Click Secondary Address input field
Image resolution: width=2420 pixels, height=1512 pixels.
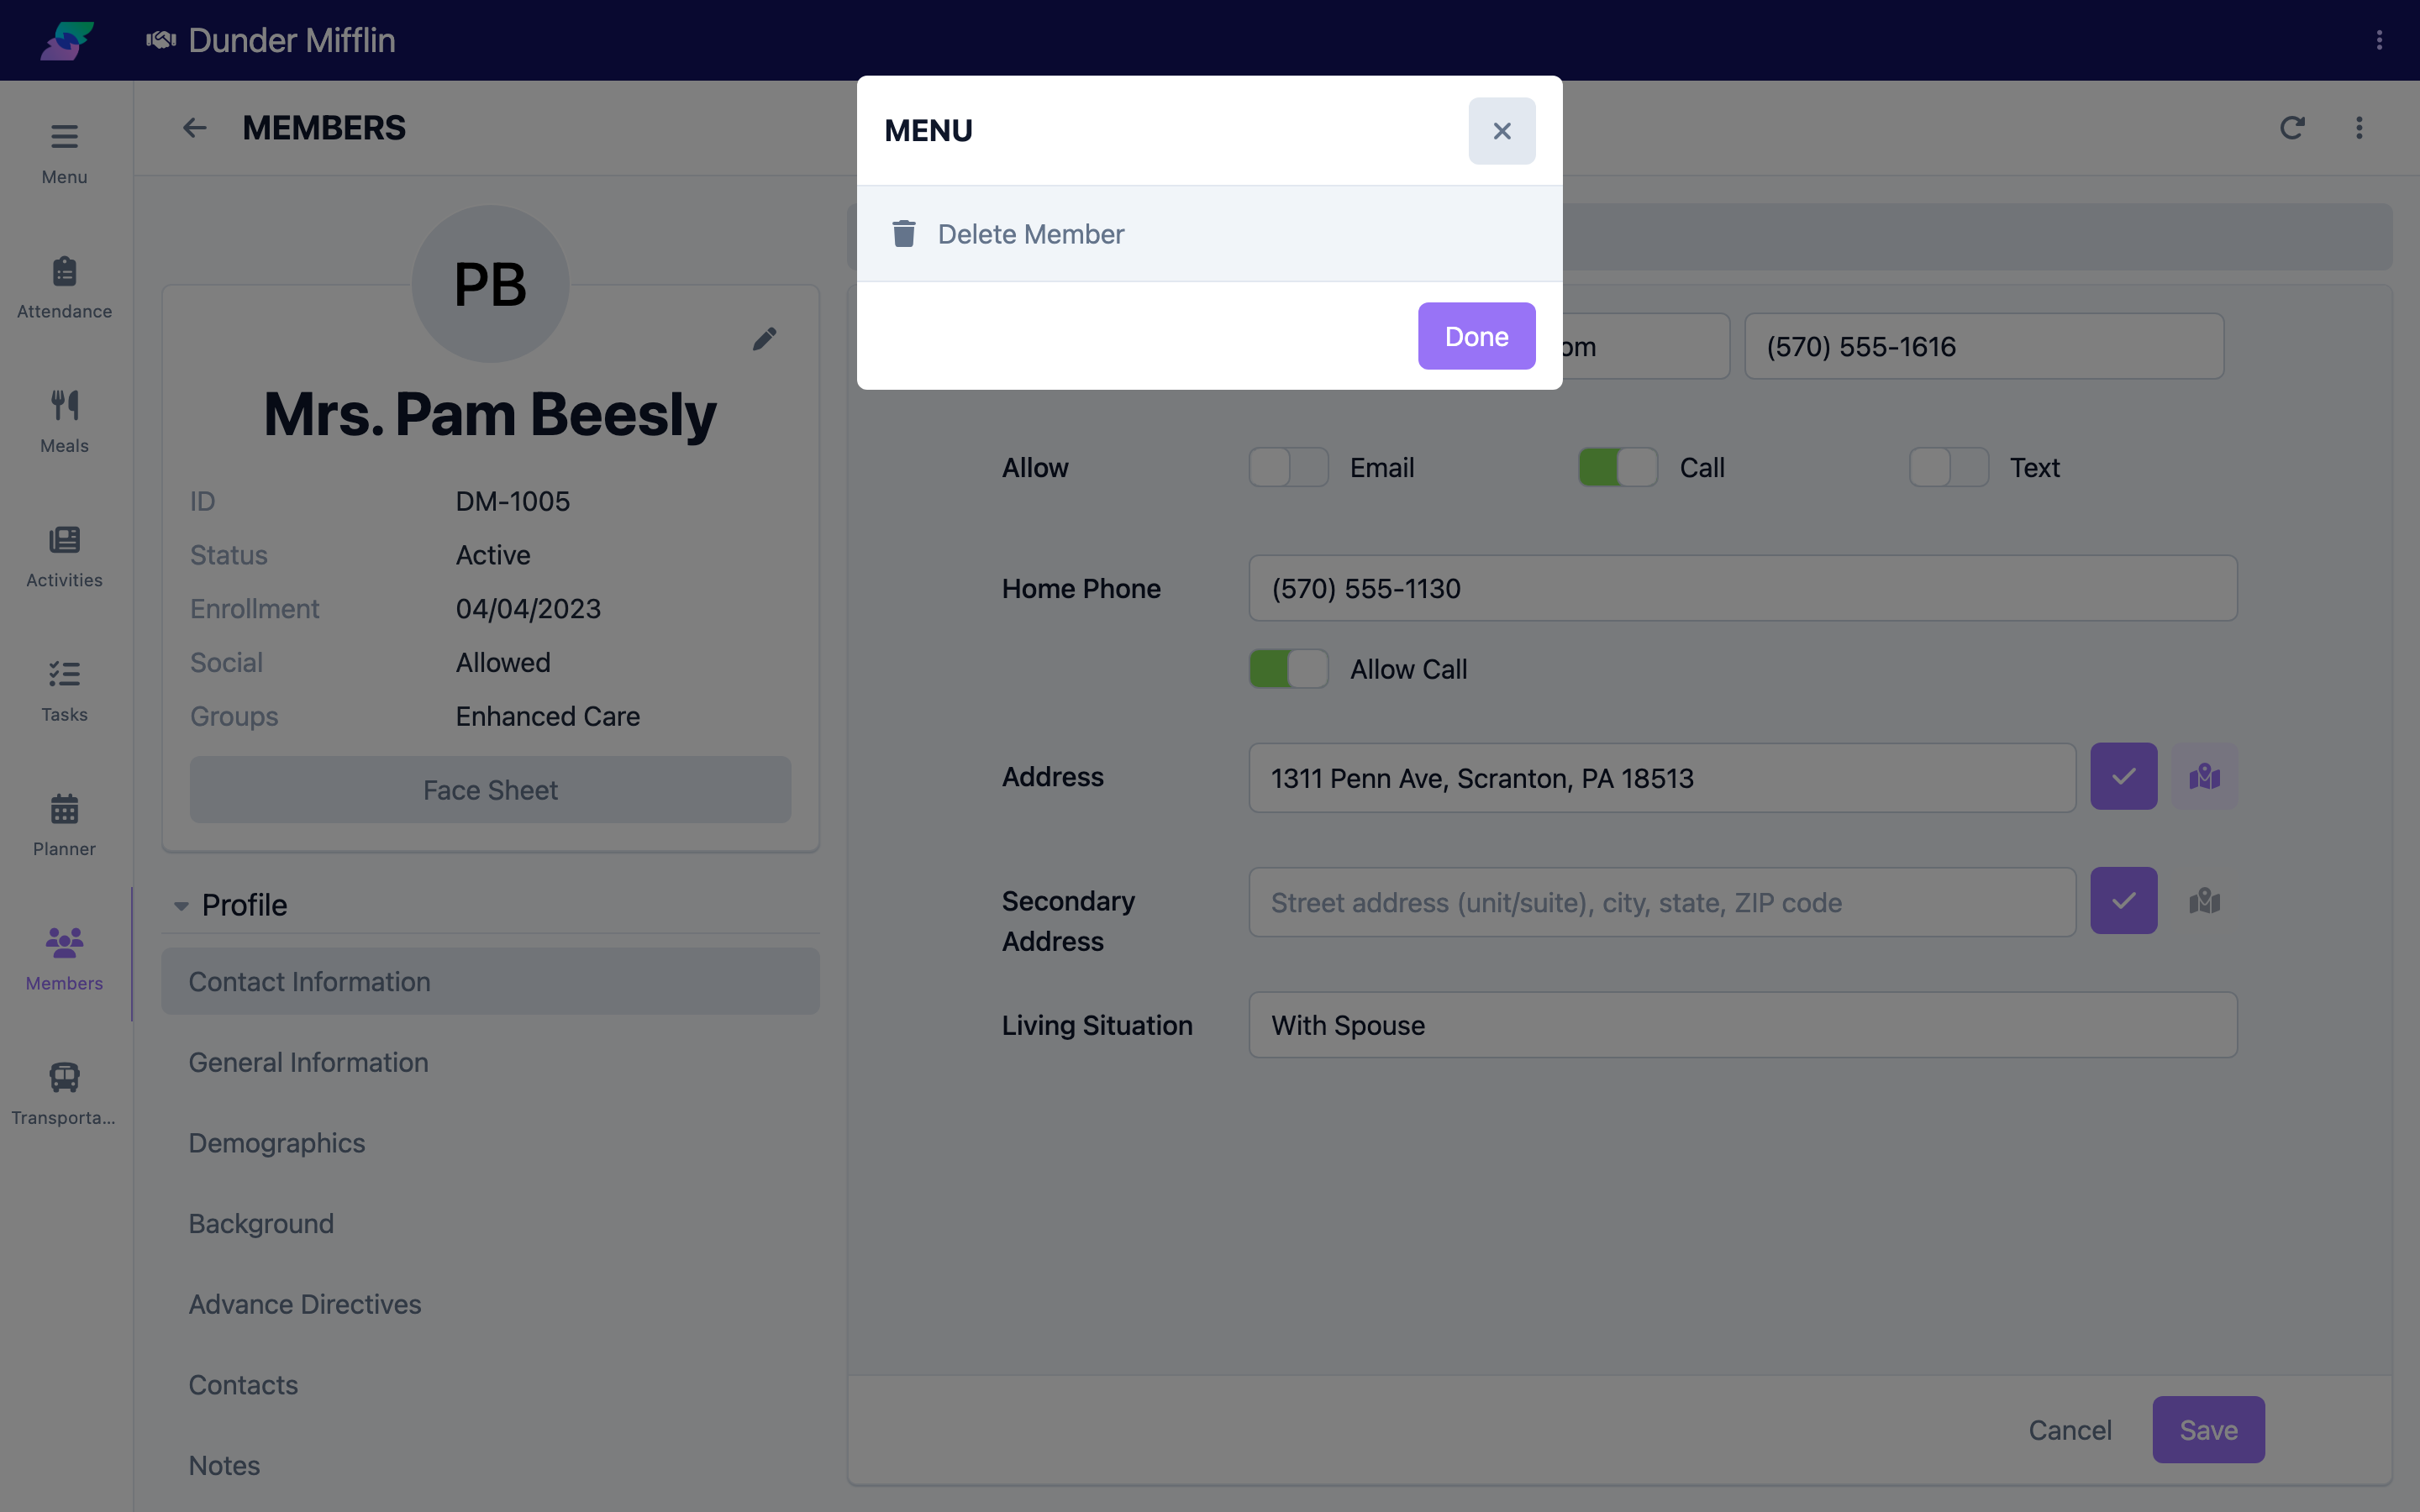[x=1662, y=902]
